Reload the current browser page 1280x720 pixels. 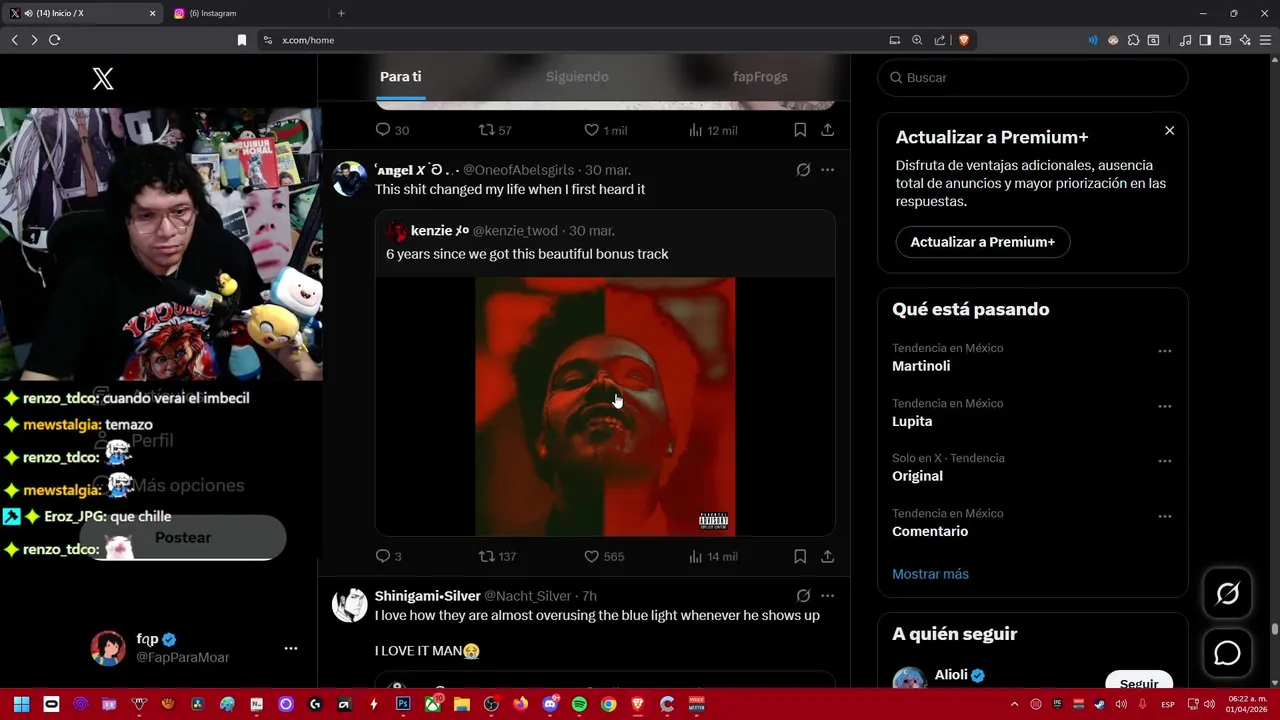click(54, 40)
